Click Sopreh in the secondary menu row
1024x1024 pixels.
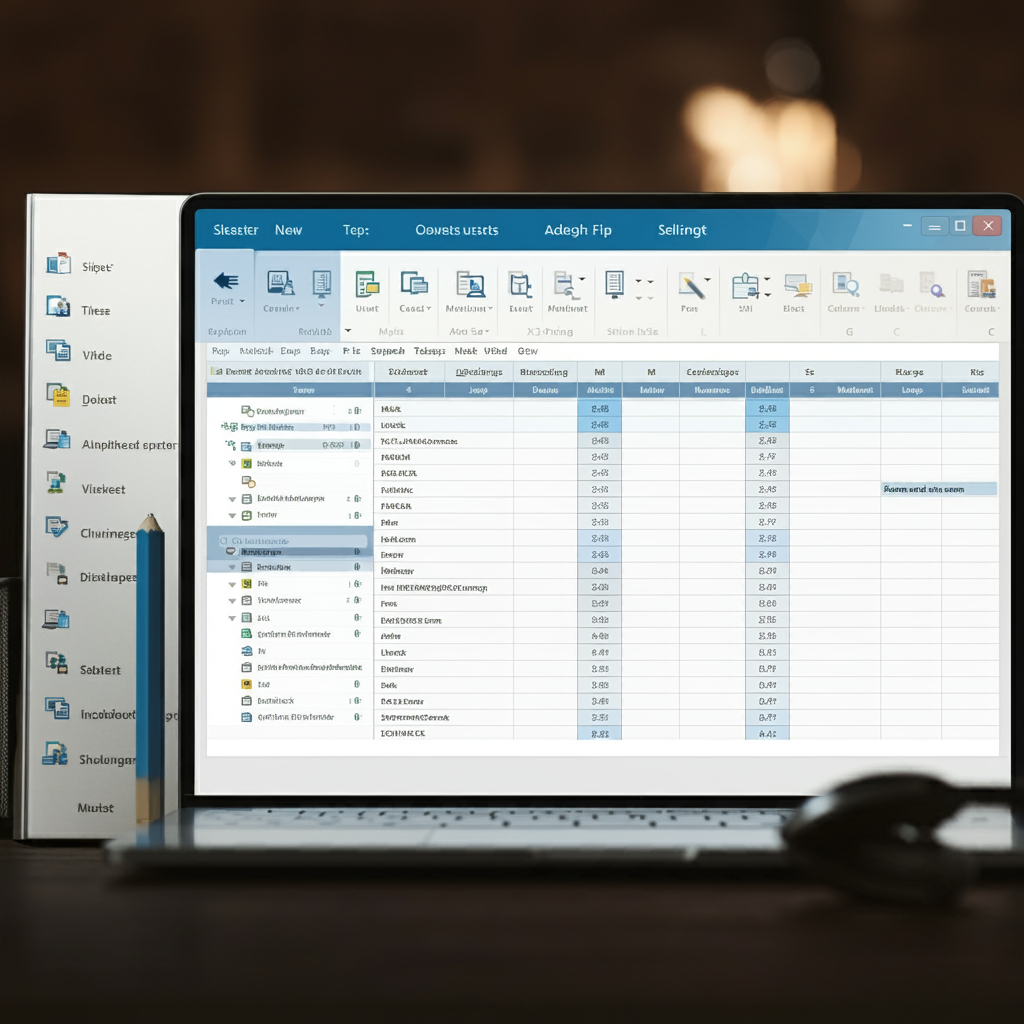388,351
